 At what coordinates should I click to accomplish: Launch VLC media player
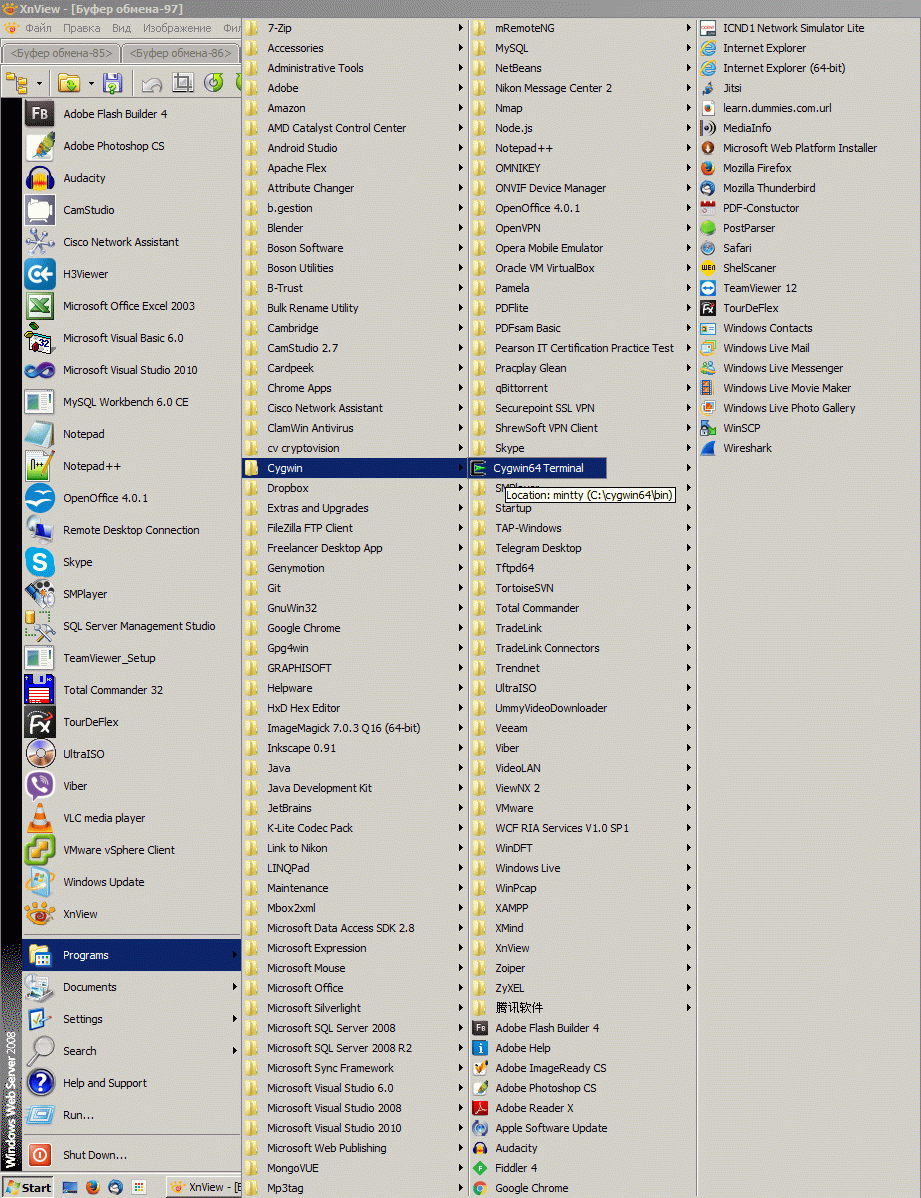point(131,818)
